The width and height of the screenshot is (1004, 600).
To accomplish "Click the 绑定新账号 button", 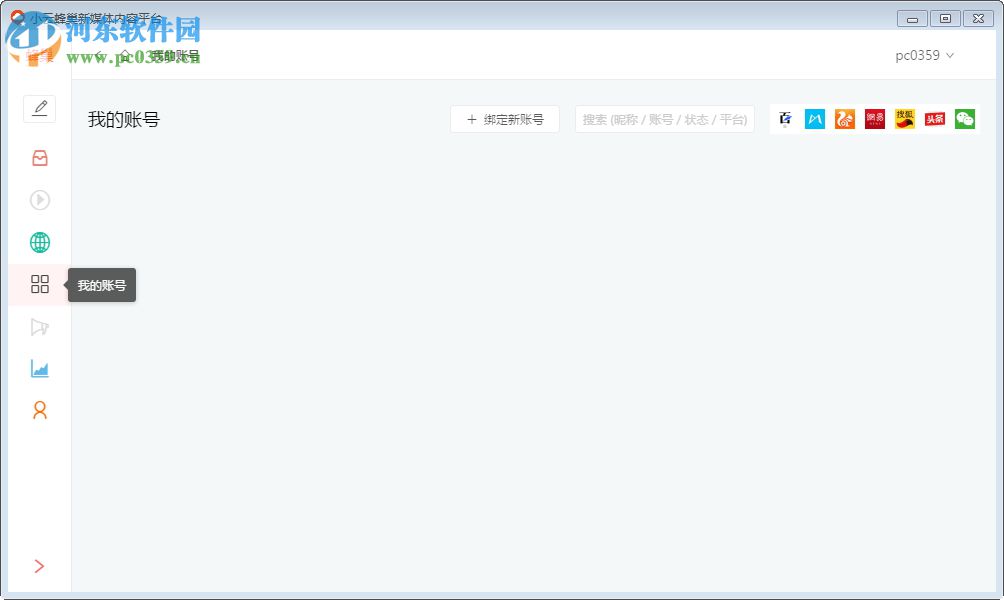I will point(504,119).
